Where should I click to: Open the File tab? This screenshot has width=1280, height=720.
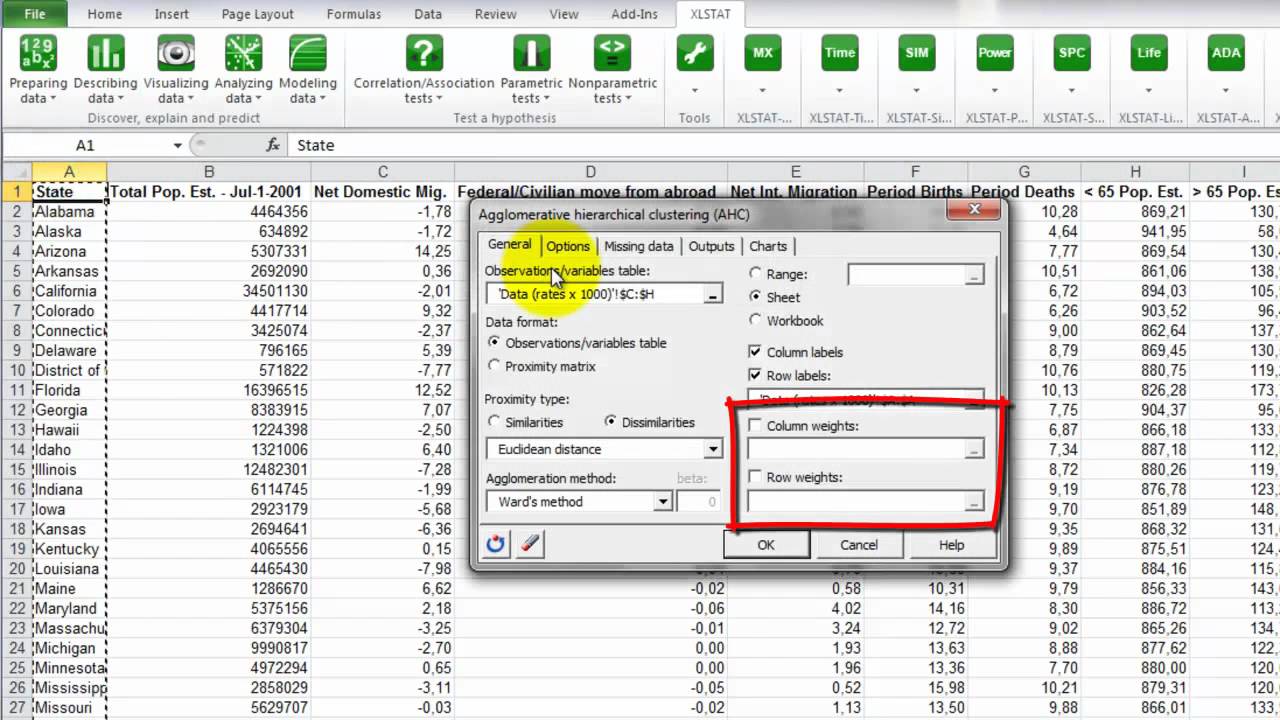(x=34, y=14)
